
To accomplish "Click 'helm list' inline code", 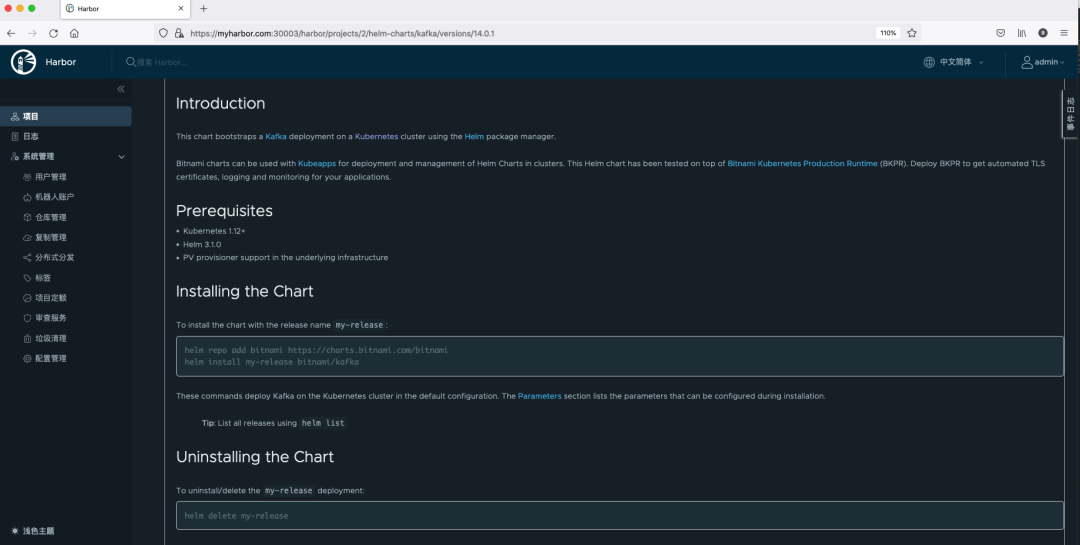I will tap(323, 423).
